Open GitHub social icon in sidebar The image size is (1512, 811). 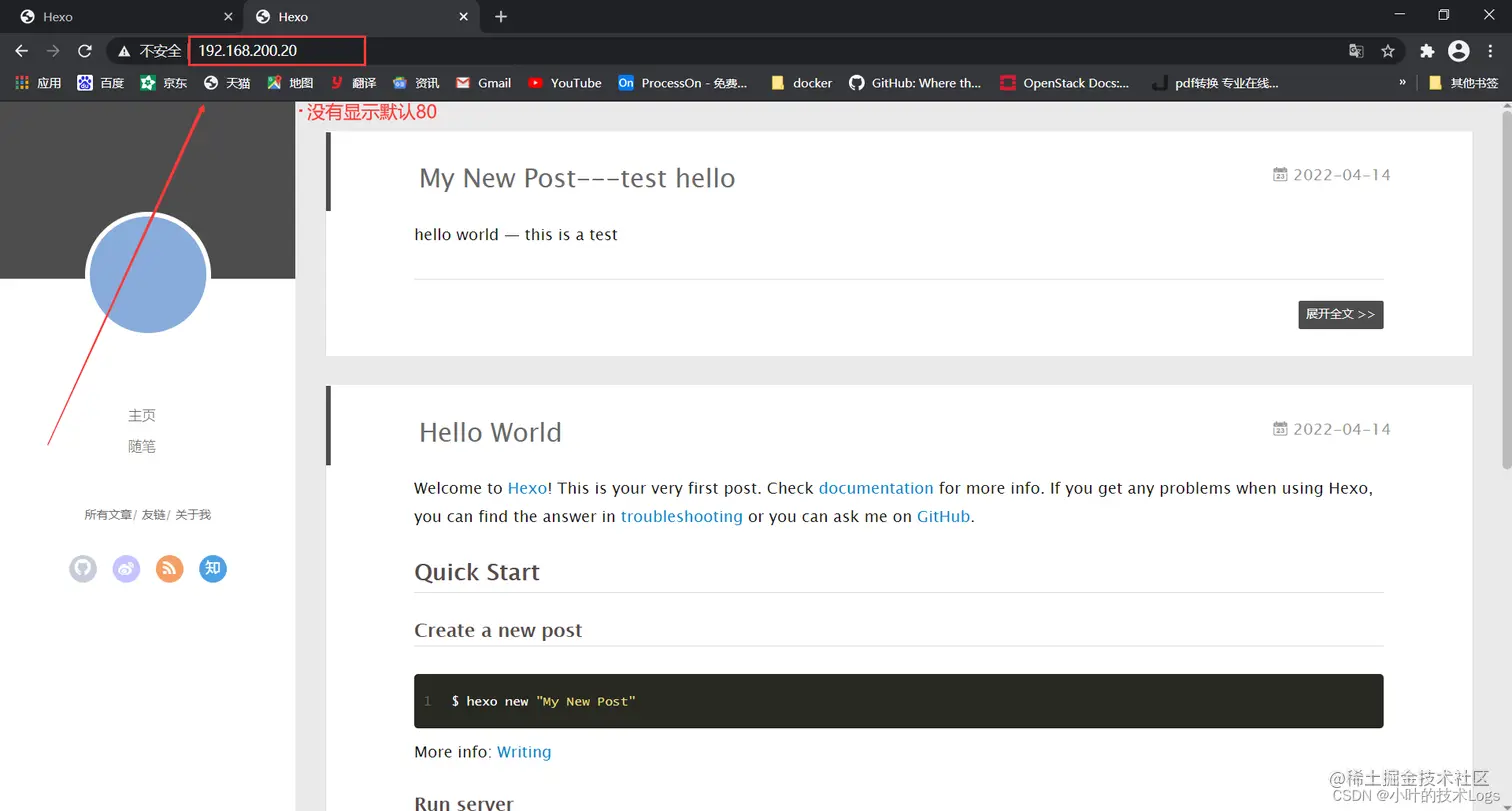coord(83,569)
